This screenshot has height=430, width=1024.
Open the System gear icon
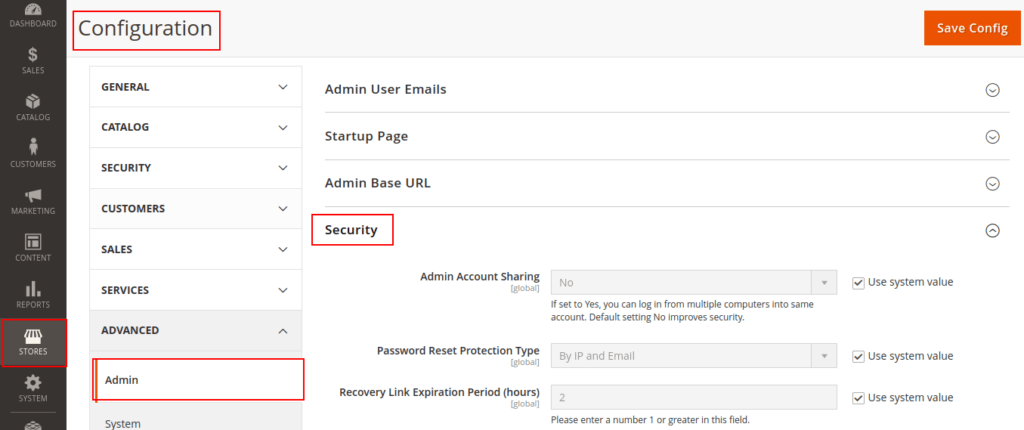pos(33,384)
